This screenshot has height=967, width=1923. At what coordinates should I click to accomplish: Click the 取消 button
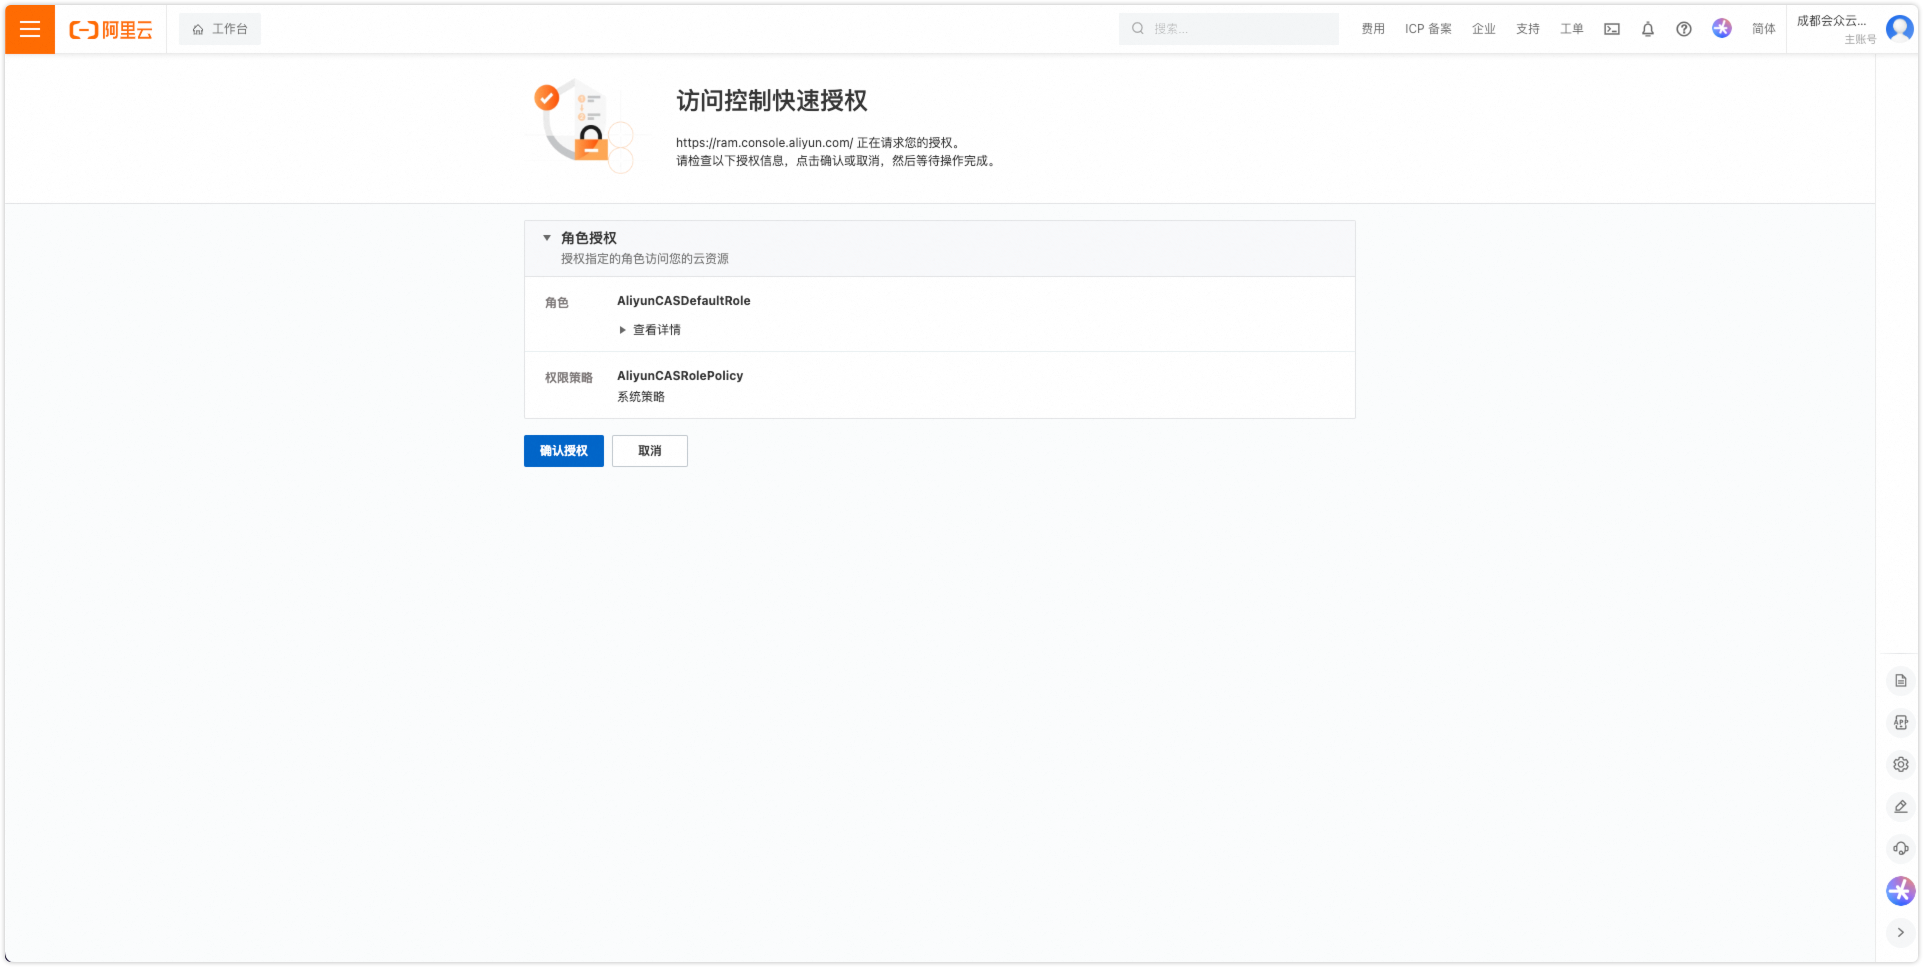tap(650, 451)
